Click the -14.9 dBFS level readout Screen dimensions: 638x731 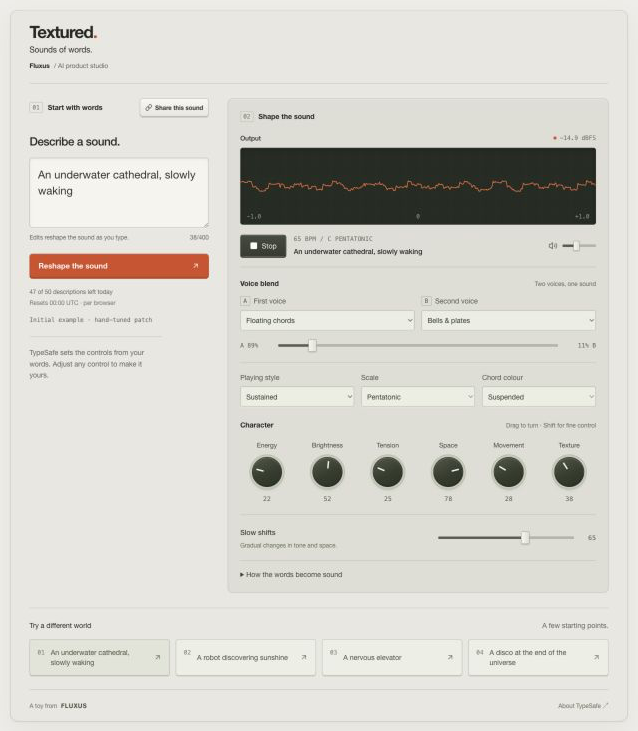(574, 138)
